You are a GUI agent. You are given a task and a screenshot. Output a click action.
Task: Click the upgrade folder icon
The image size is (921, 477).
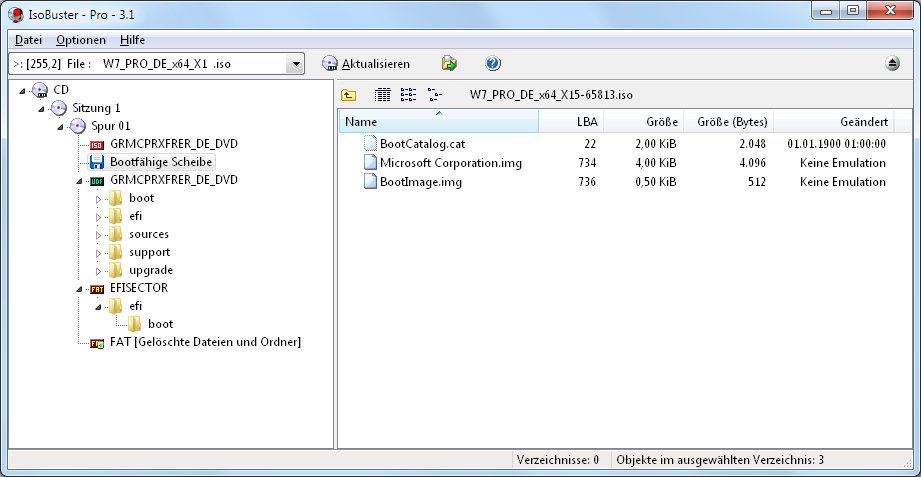(x=116, y=270)
